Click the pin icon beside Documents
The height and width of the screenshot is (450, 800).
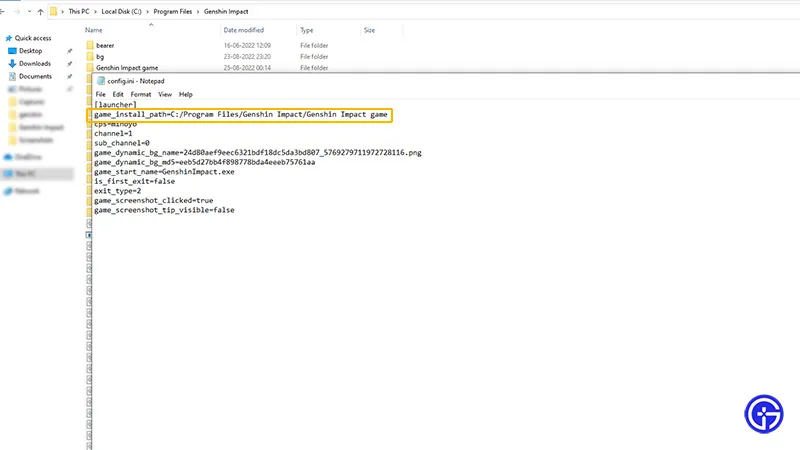69,77
